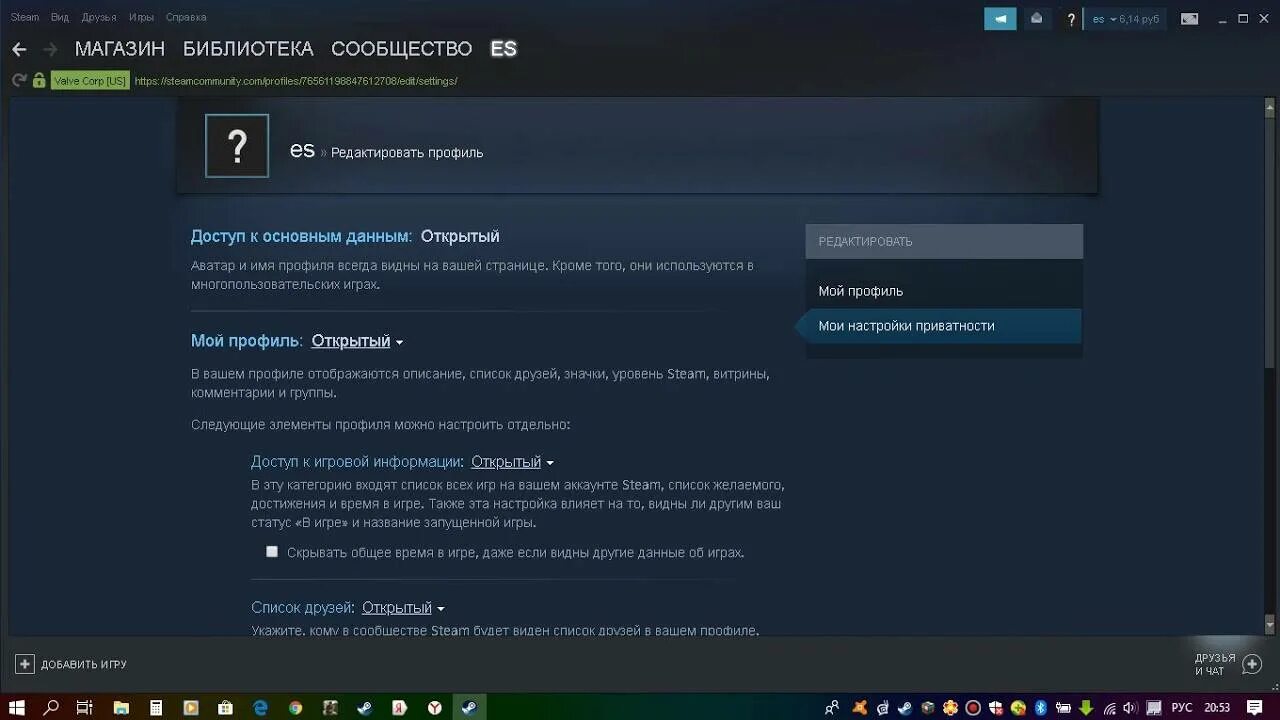1280x720 pixels.
Task: Click the steamcommunity URL address field
Action: [x=296, y=81]
